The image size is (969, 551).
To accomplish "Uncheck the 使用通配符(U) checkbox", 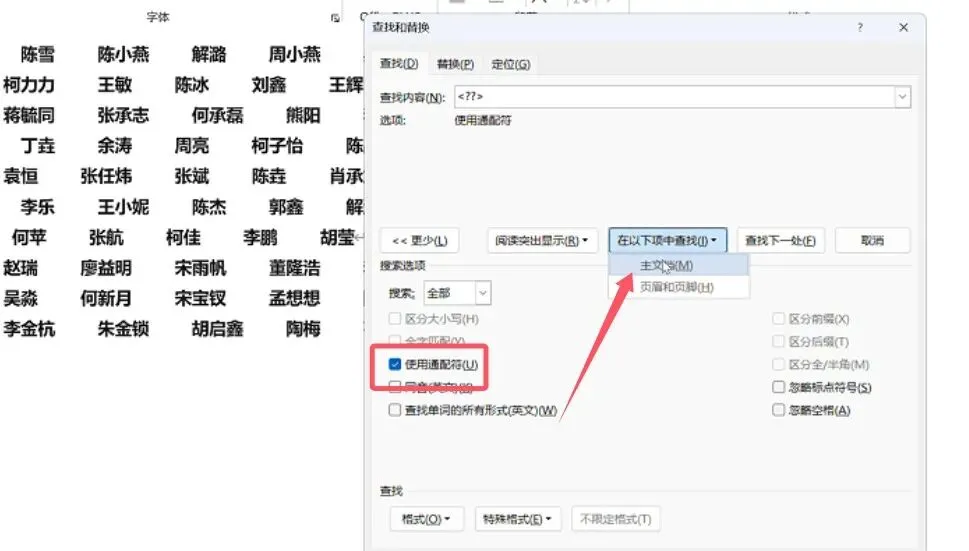I will (x=395, y=364).
